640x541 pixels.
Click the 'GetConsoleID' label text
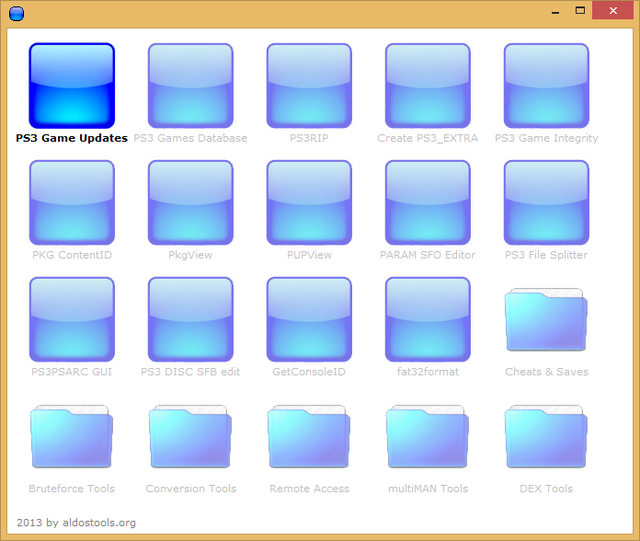click(309, 372)
